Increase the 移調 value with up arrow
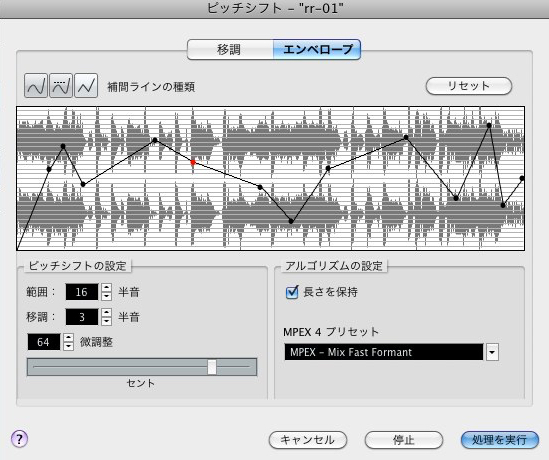 [x=106, y=313]
